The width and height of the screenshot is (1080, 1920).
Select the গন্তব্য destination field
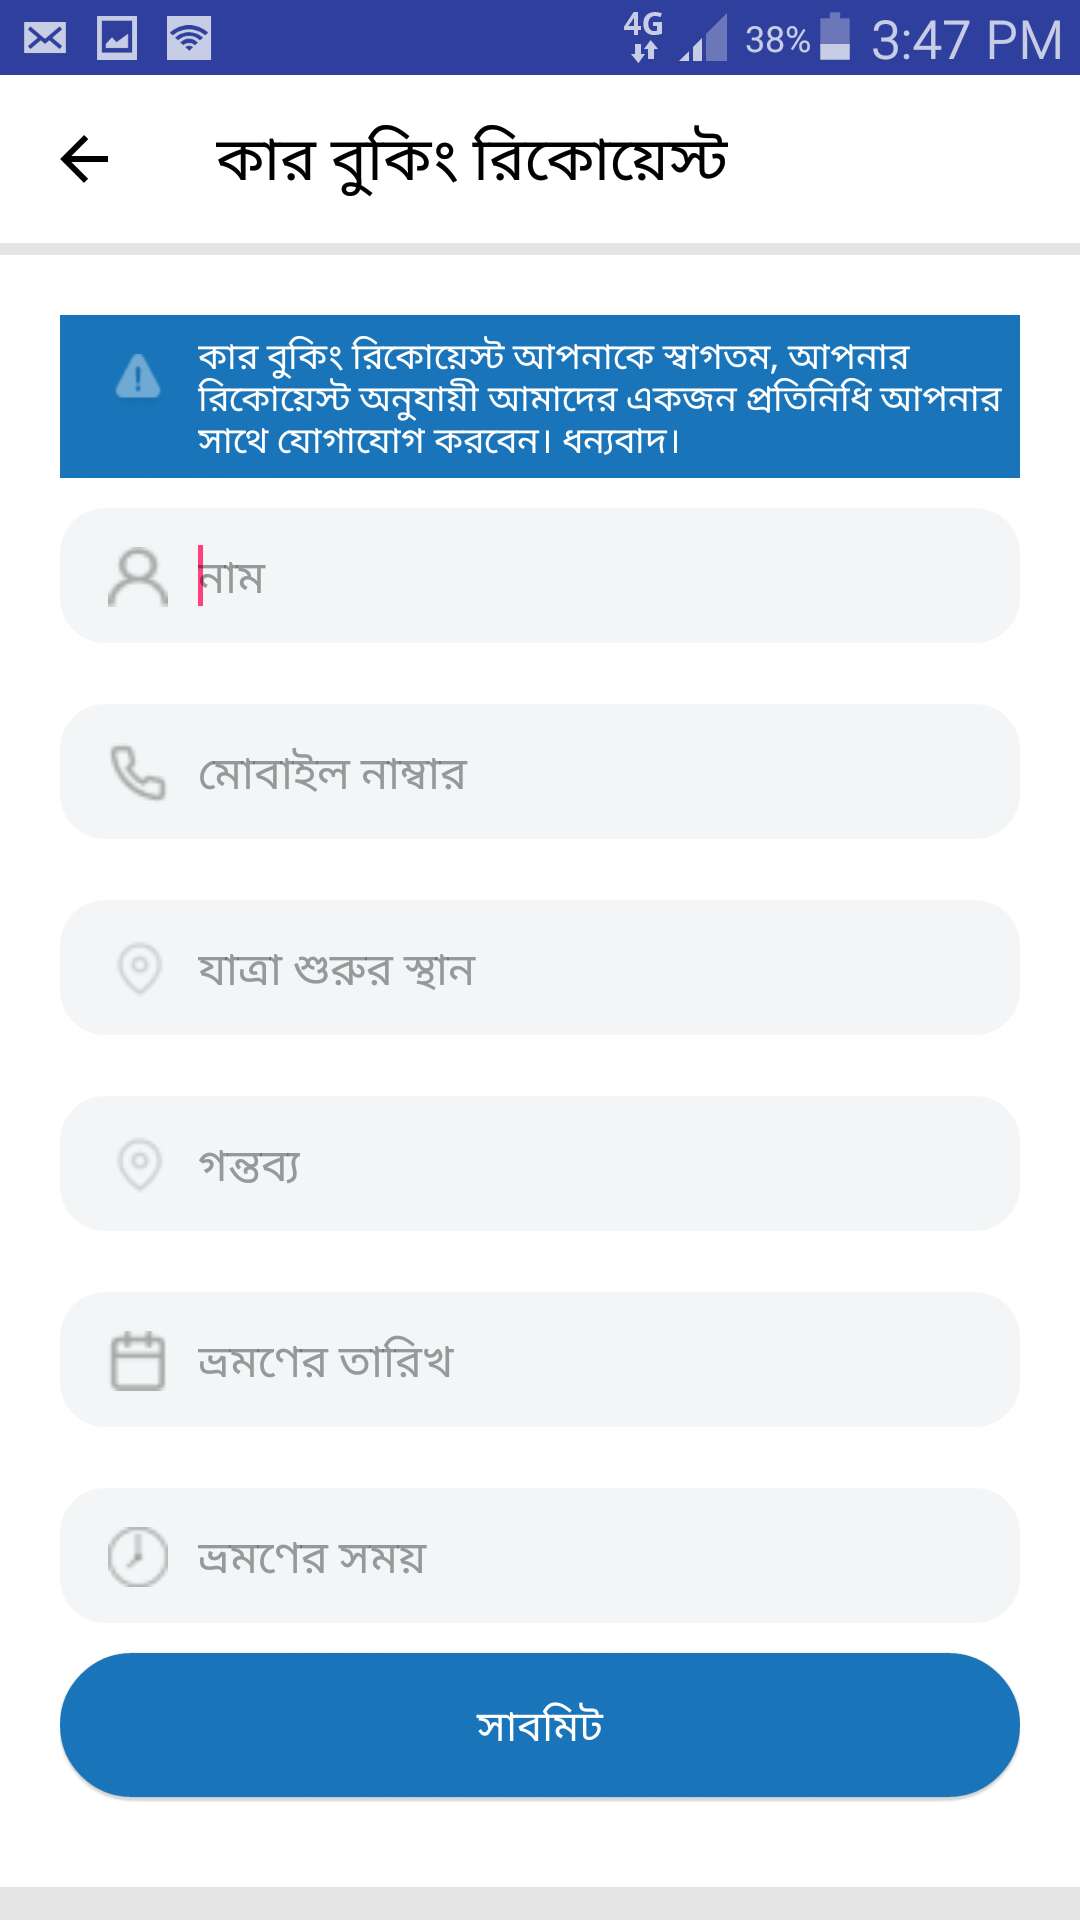coord(600,1164)
